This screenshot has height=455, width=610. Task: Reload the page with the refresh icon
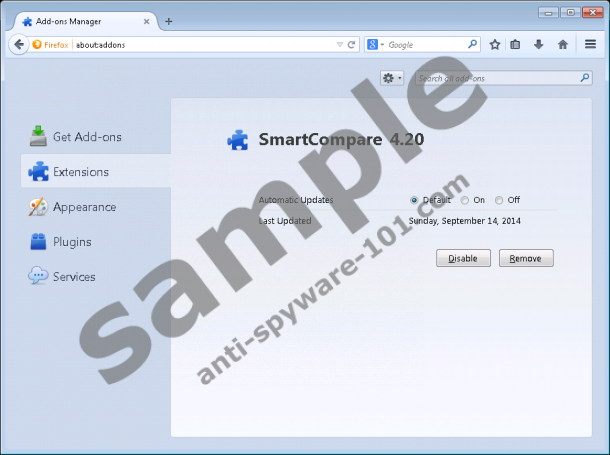pos(352,44)
